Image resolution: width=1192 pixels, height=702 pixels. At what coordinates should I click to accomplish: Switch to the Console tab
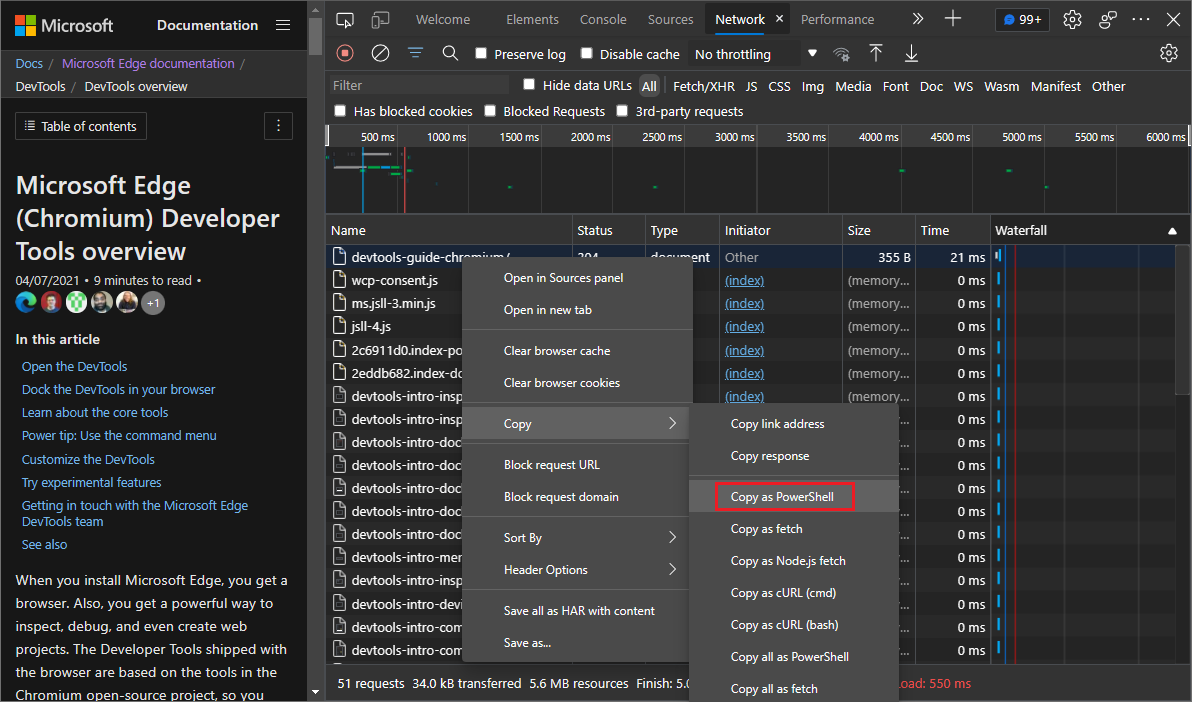[x=603, y=19]
